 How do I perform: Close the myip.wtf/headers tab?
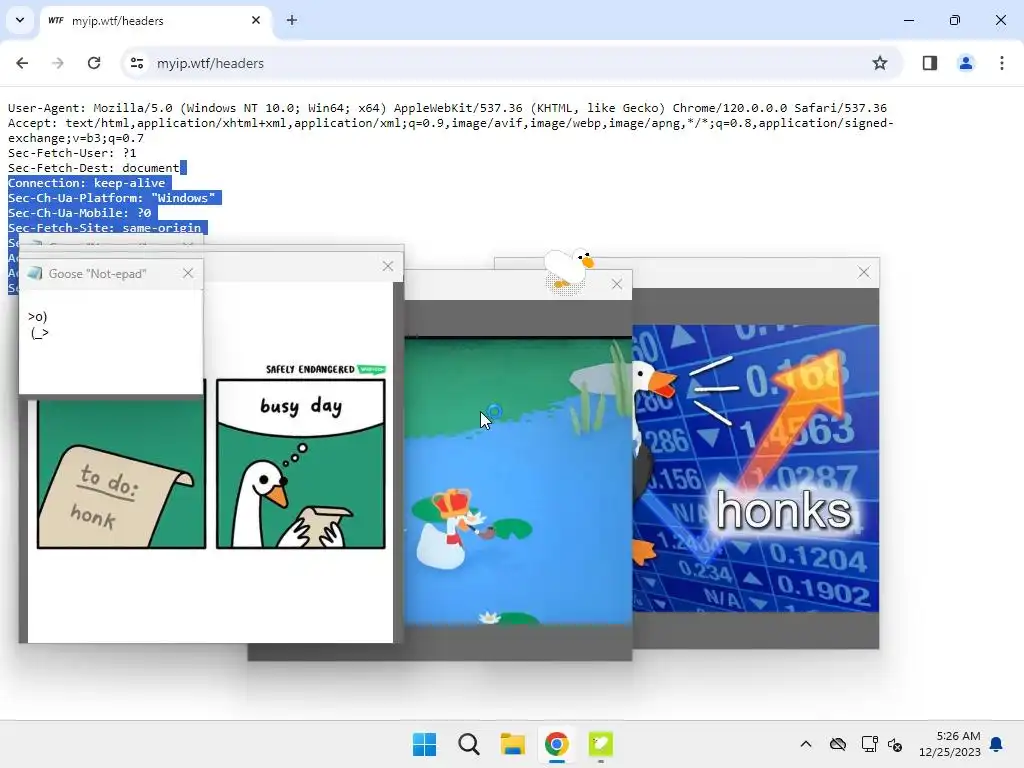pos(256,20)
